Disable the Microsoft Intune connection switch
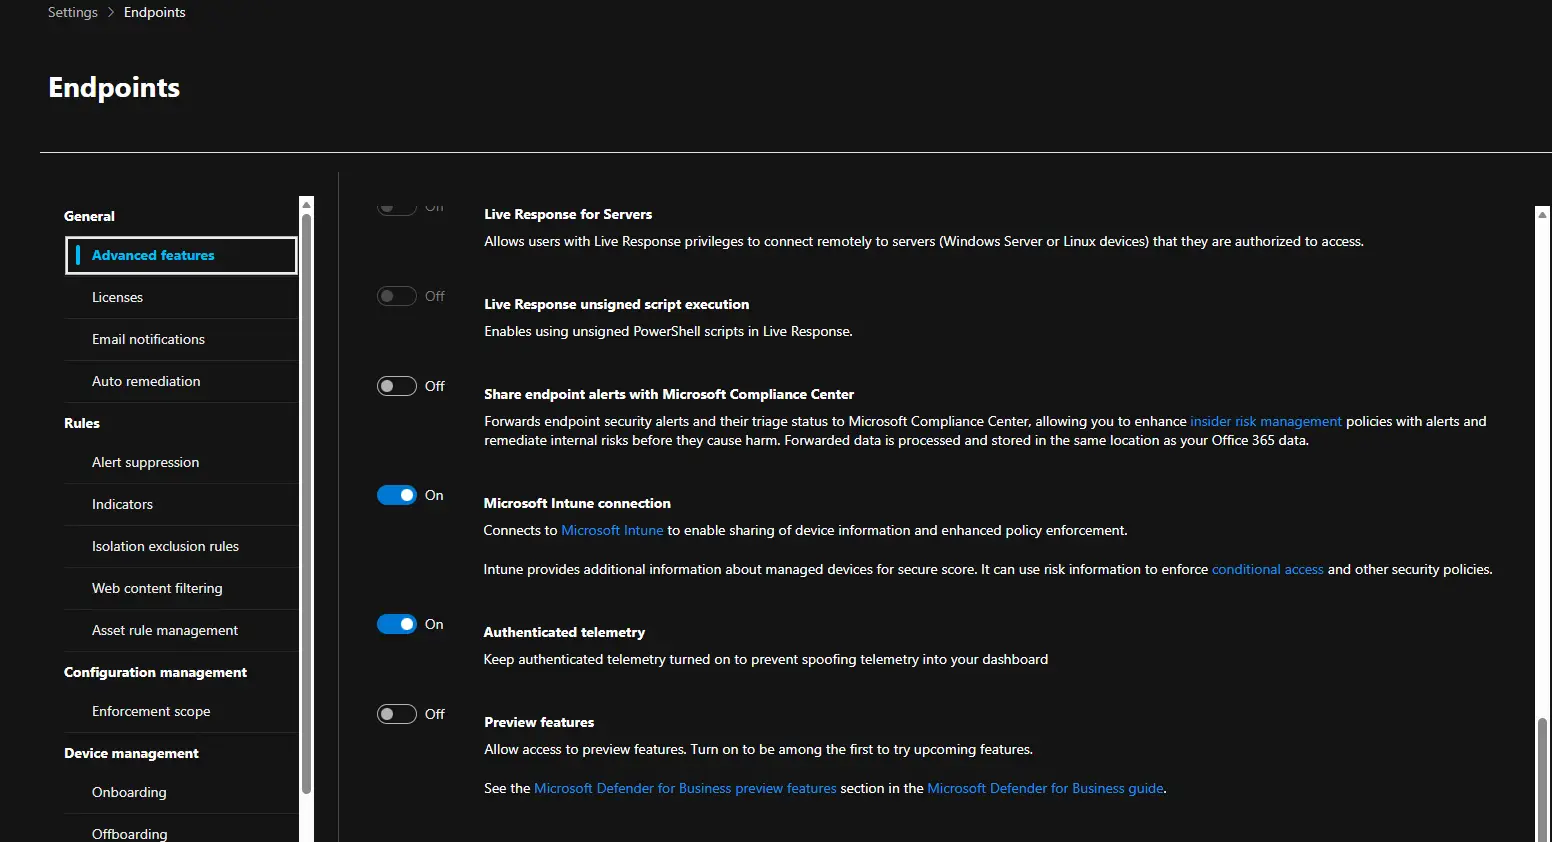The width and height of the screenshot is (1552, 842). pyautogui.click(x=397, y=495)
